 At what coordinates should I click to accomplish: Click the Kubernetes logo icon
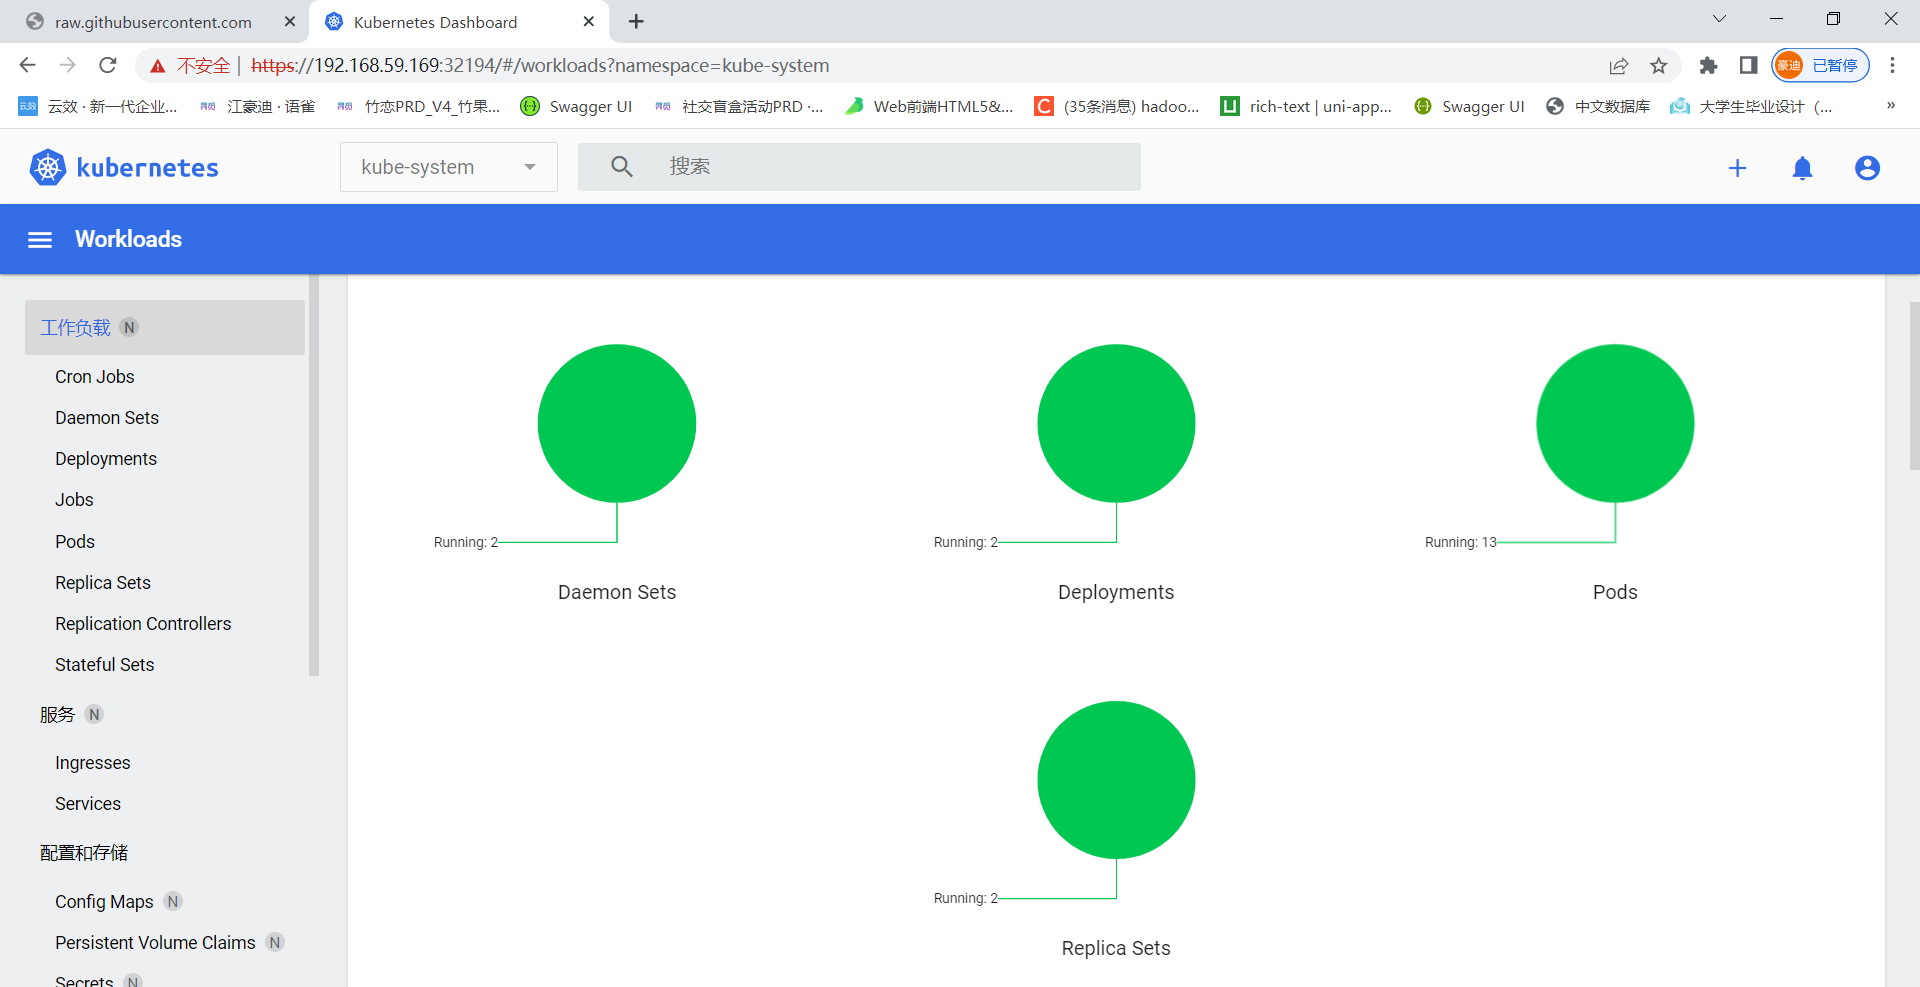coord(47,167)
